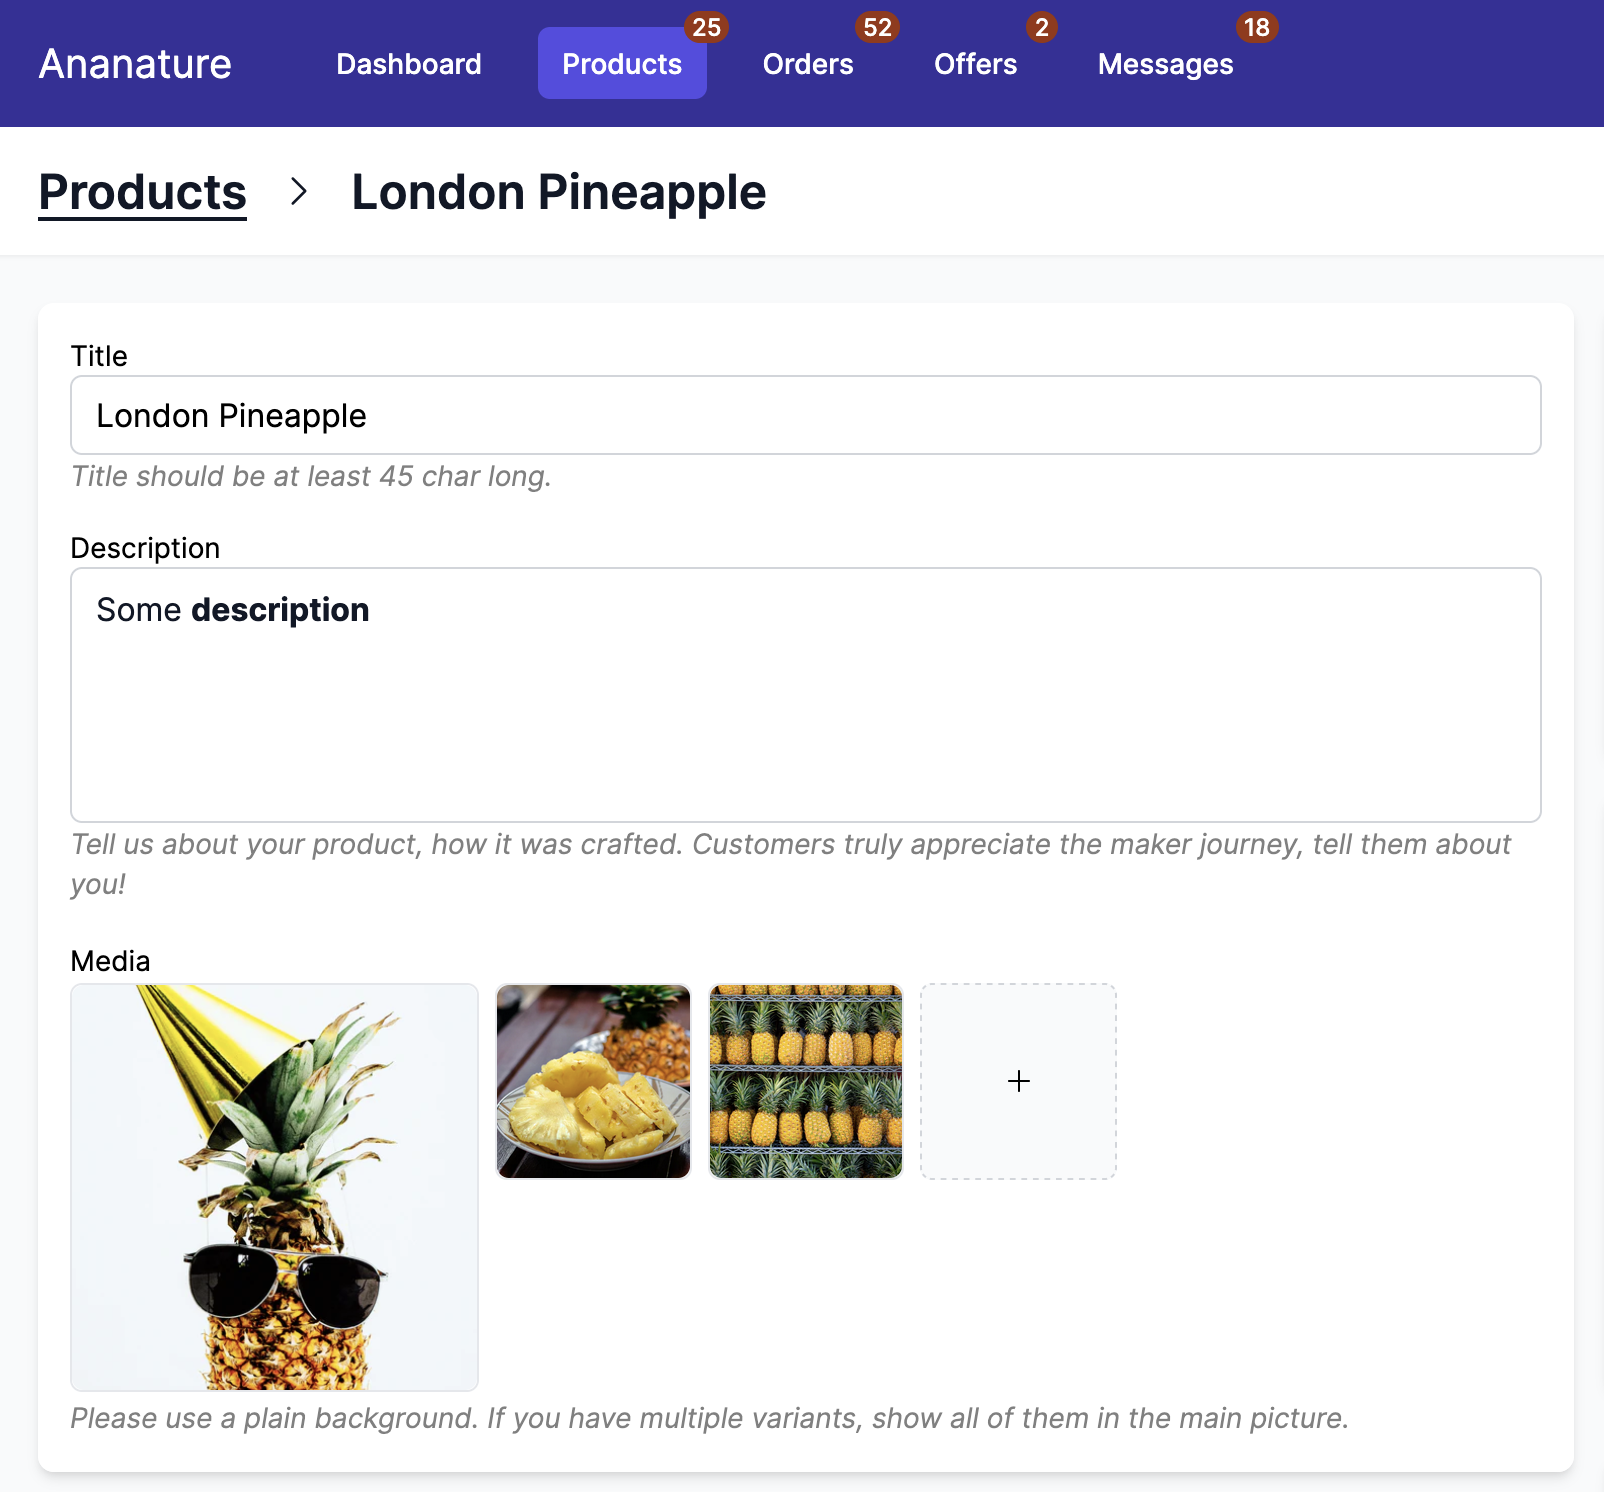
Task: Select the Products navigation tab
Action: tap(622, 64)
